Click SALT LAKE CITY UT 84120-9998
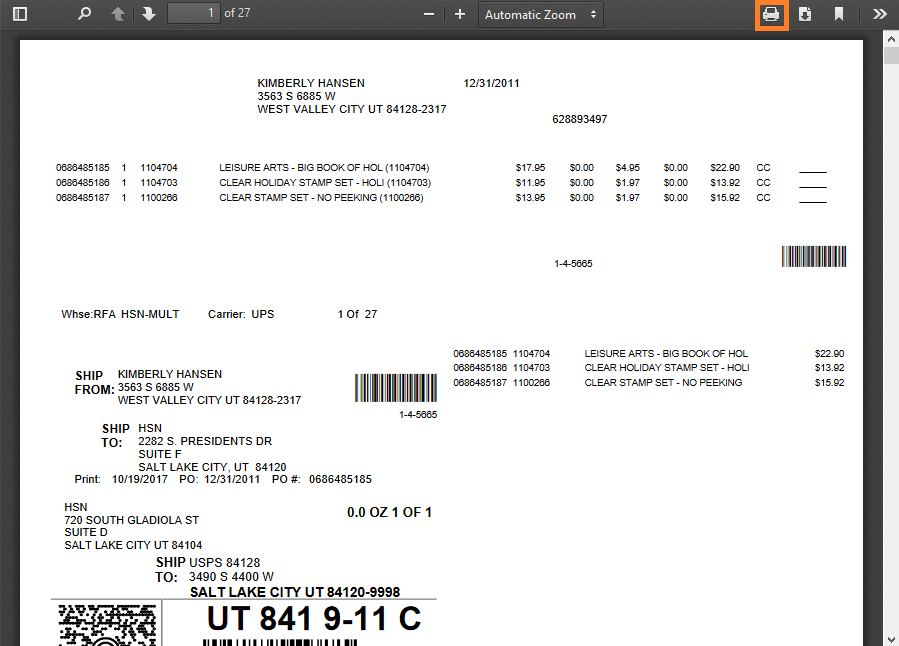The image size is (899, 646). click(295, 592)
